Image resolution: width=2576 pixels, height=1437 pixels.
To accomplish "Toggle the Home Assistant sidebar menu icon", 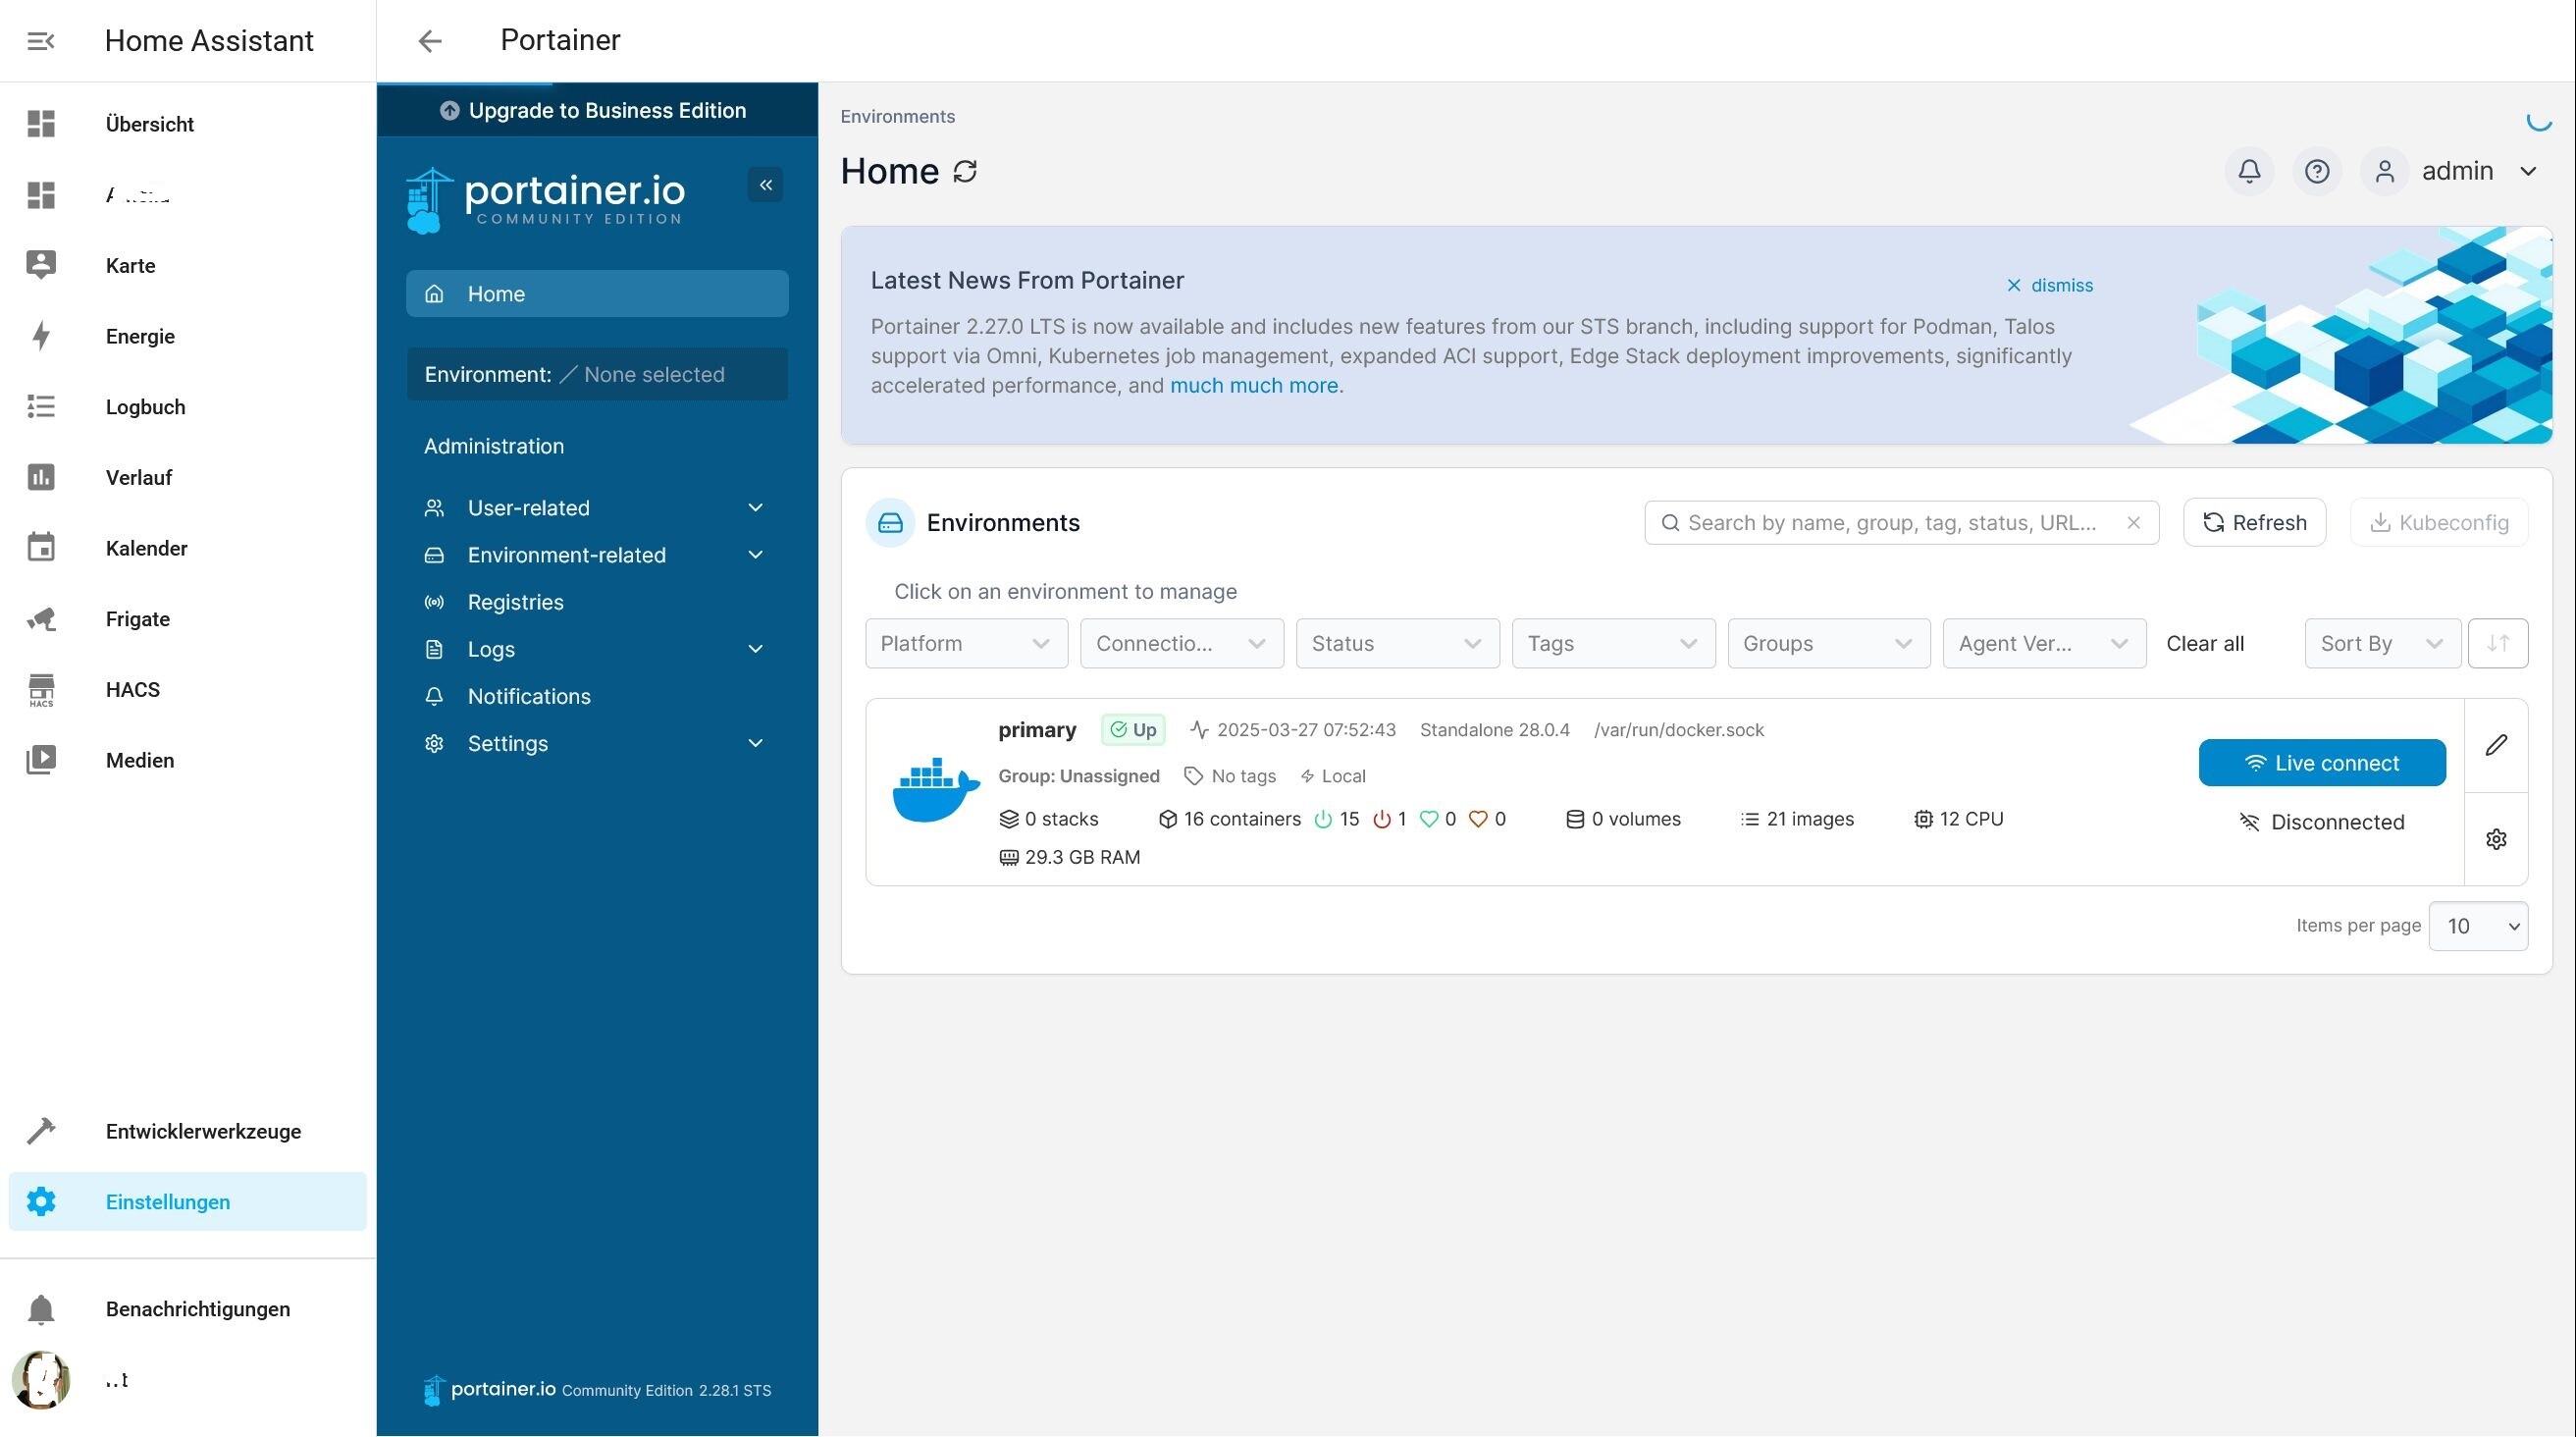I will pyautogui.click(x=41, y=41).
